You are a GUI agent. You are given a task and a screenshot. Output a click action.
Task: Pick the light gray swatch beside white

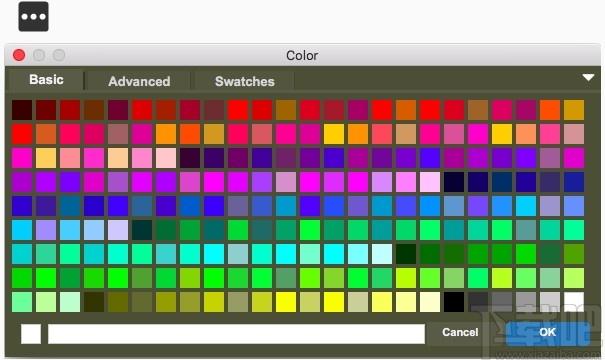coord(550,302)
